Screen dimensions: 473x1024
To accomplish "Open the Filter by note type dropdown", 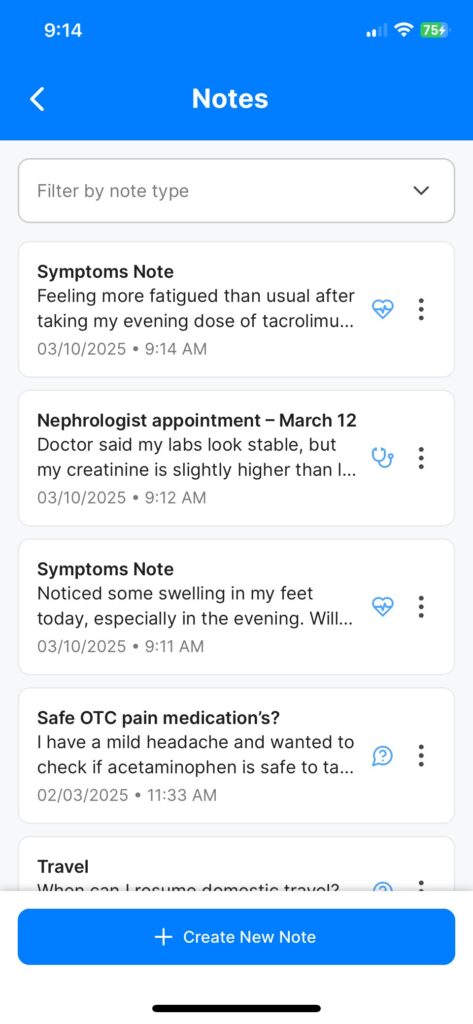I will 236,191.
